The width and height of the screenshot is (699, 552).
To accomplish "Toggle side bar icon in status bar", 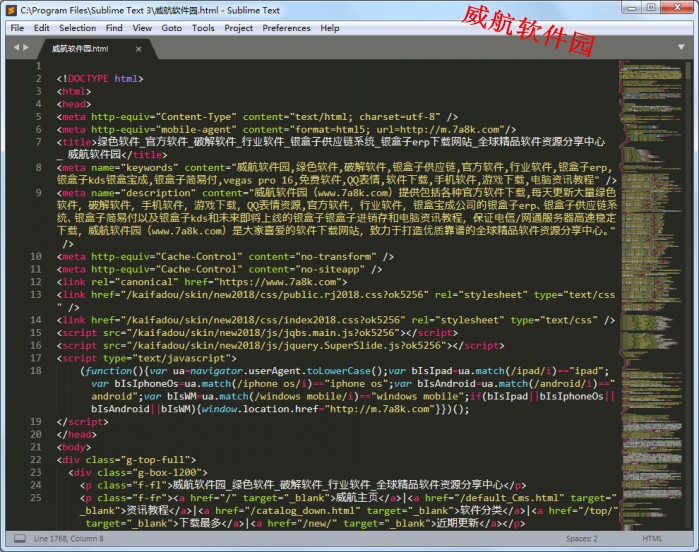I will click(x=20, y=538).
